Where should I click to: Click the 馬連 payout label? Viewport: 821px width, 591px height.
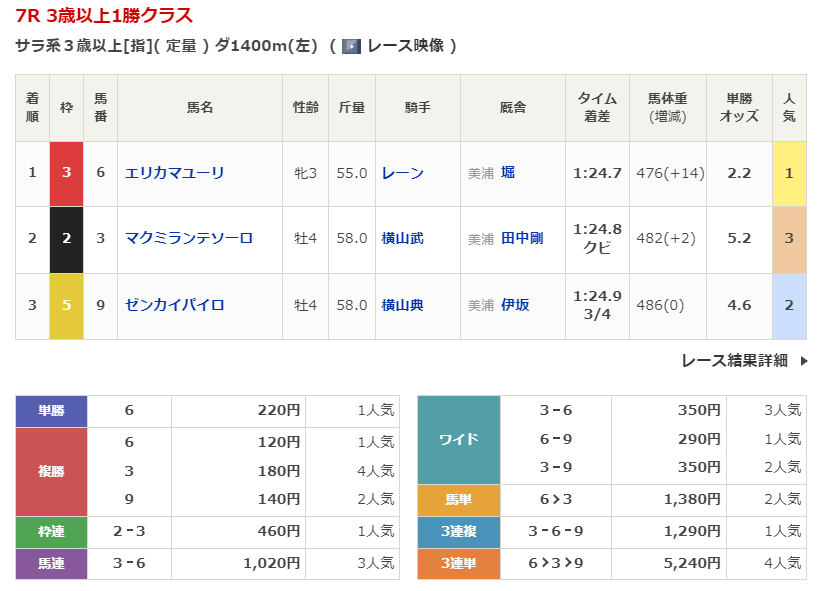(51, 564)
